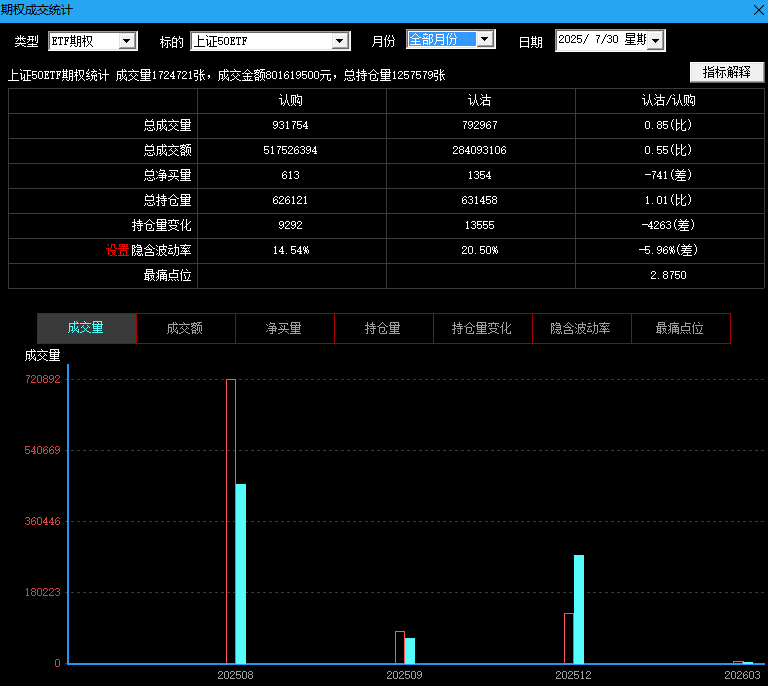Click the ratio value 1.01(比)
This screenshot has width=768, height=686.
tap(668, 200)
